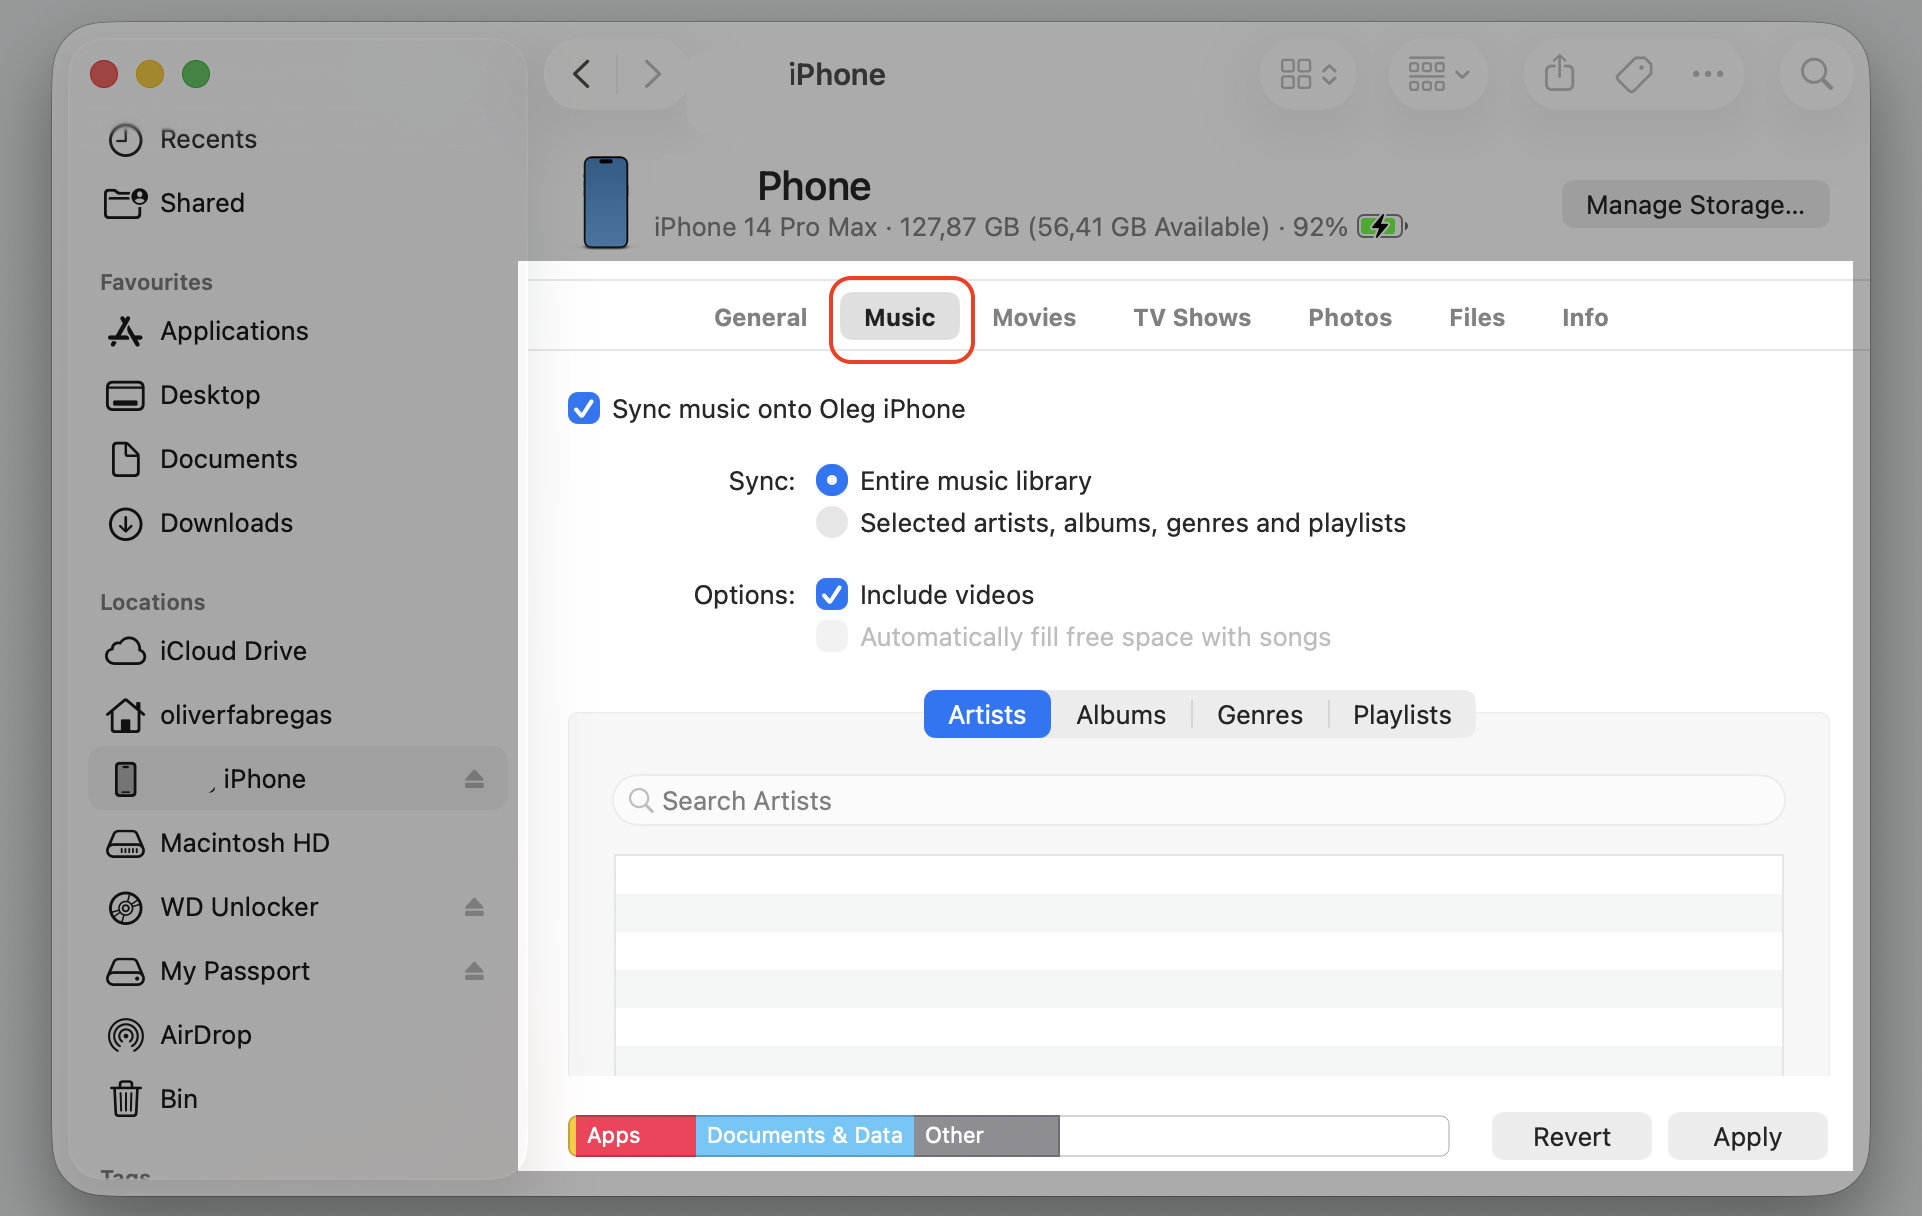
Task: Open Finder search magnifier
Action: click(x=1816, y=74)
